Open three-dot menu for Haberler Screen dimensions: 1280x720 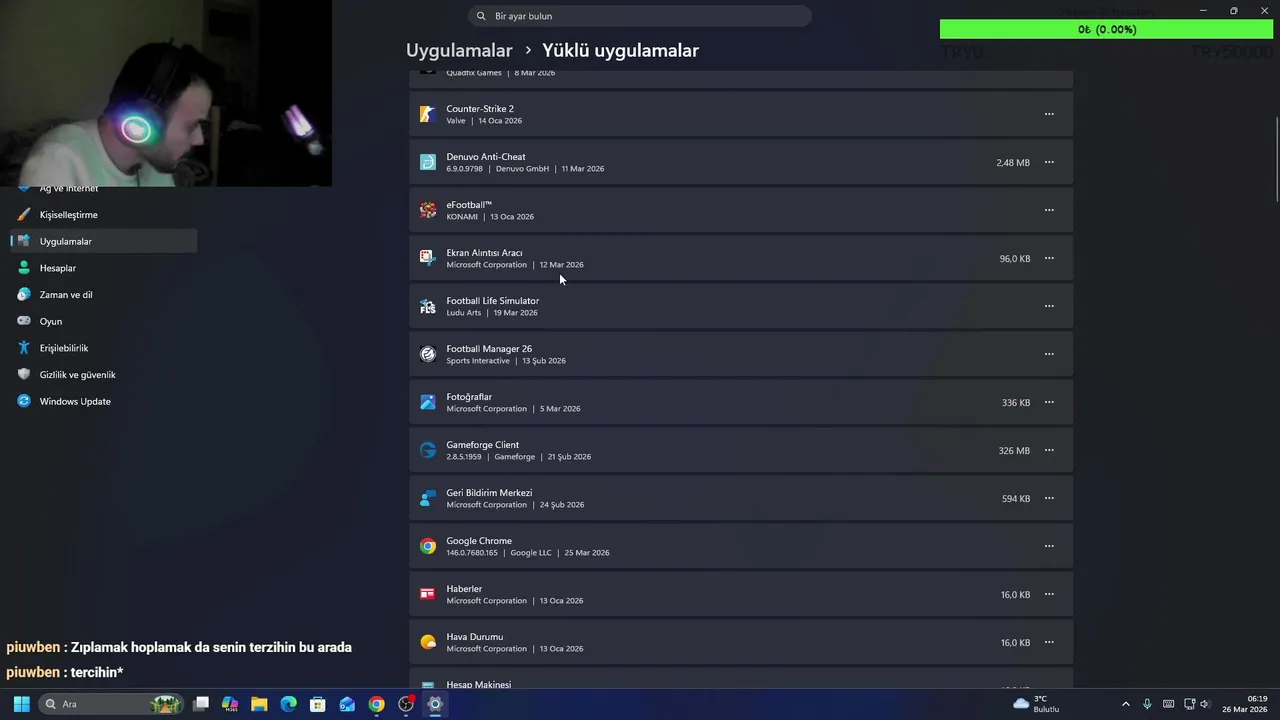point(1049,594)
